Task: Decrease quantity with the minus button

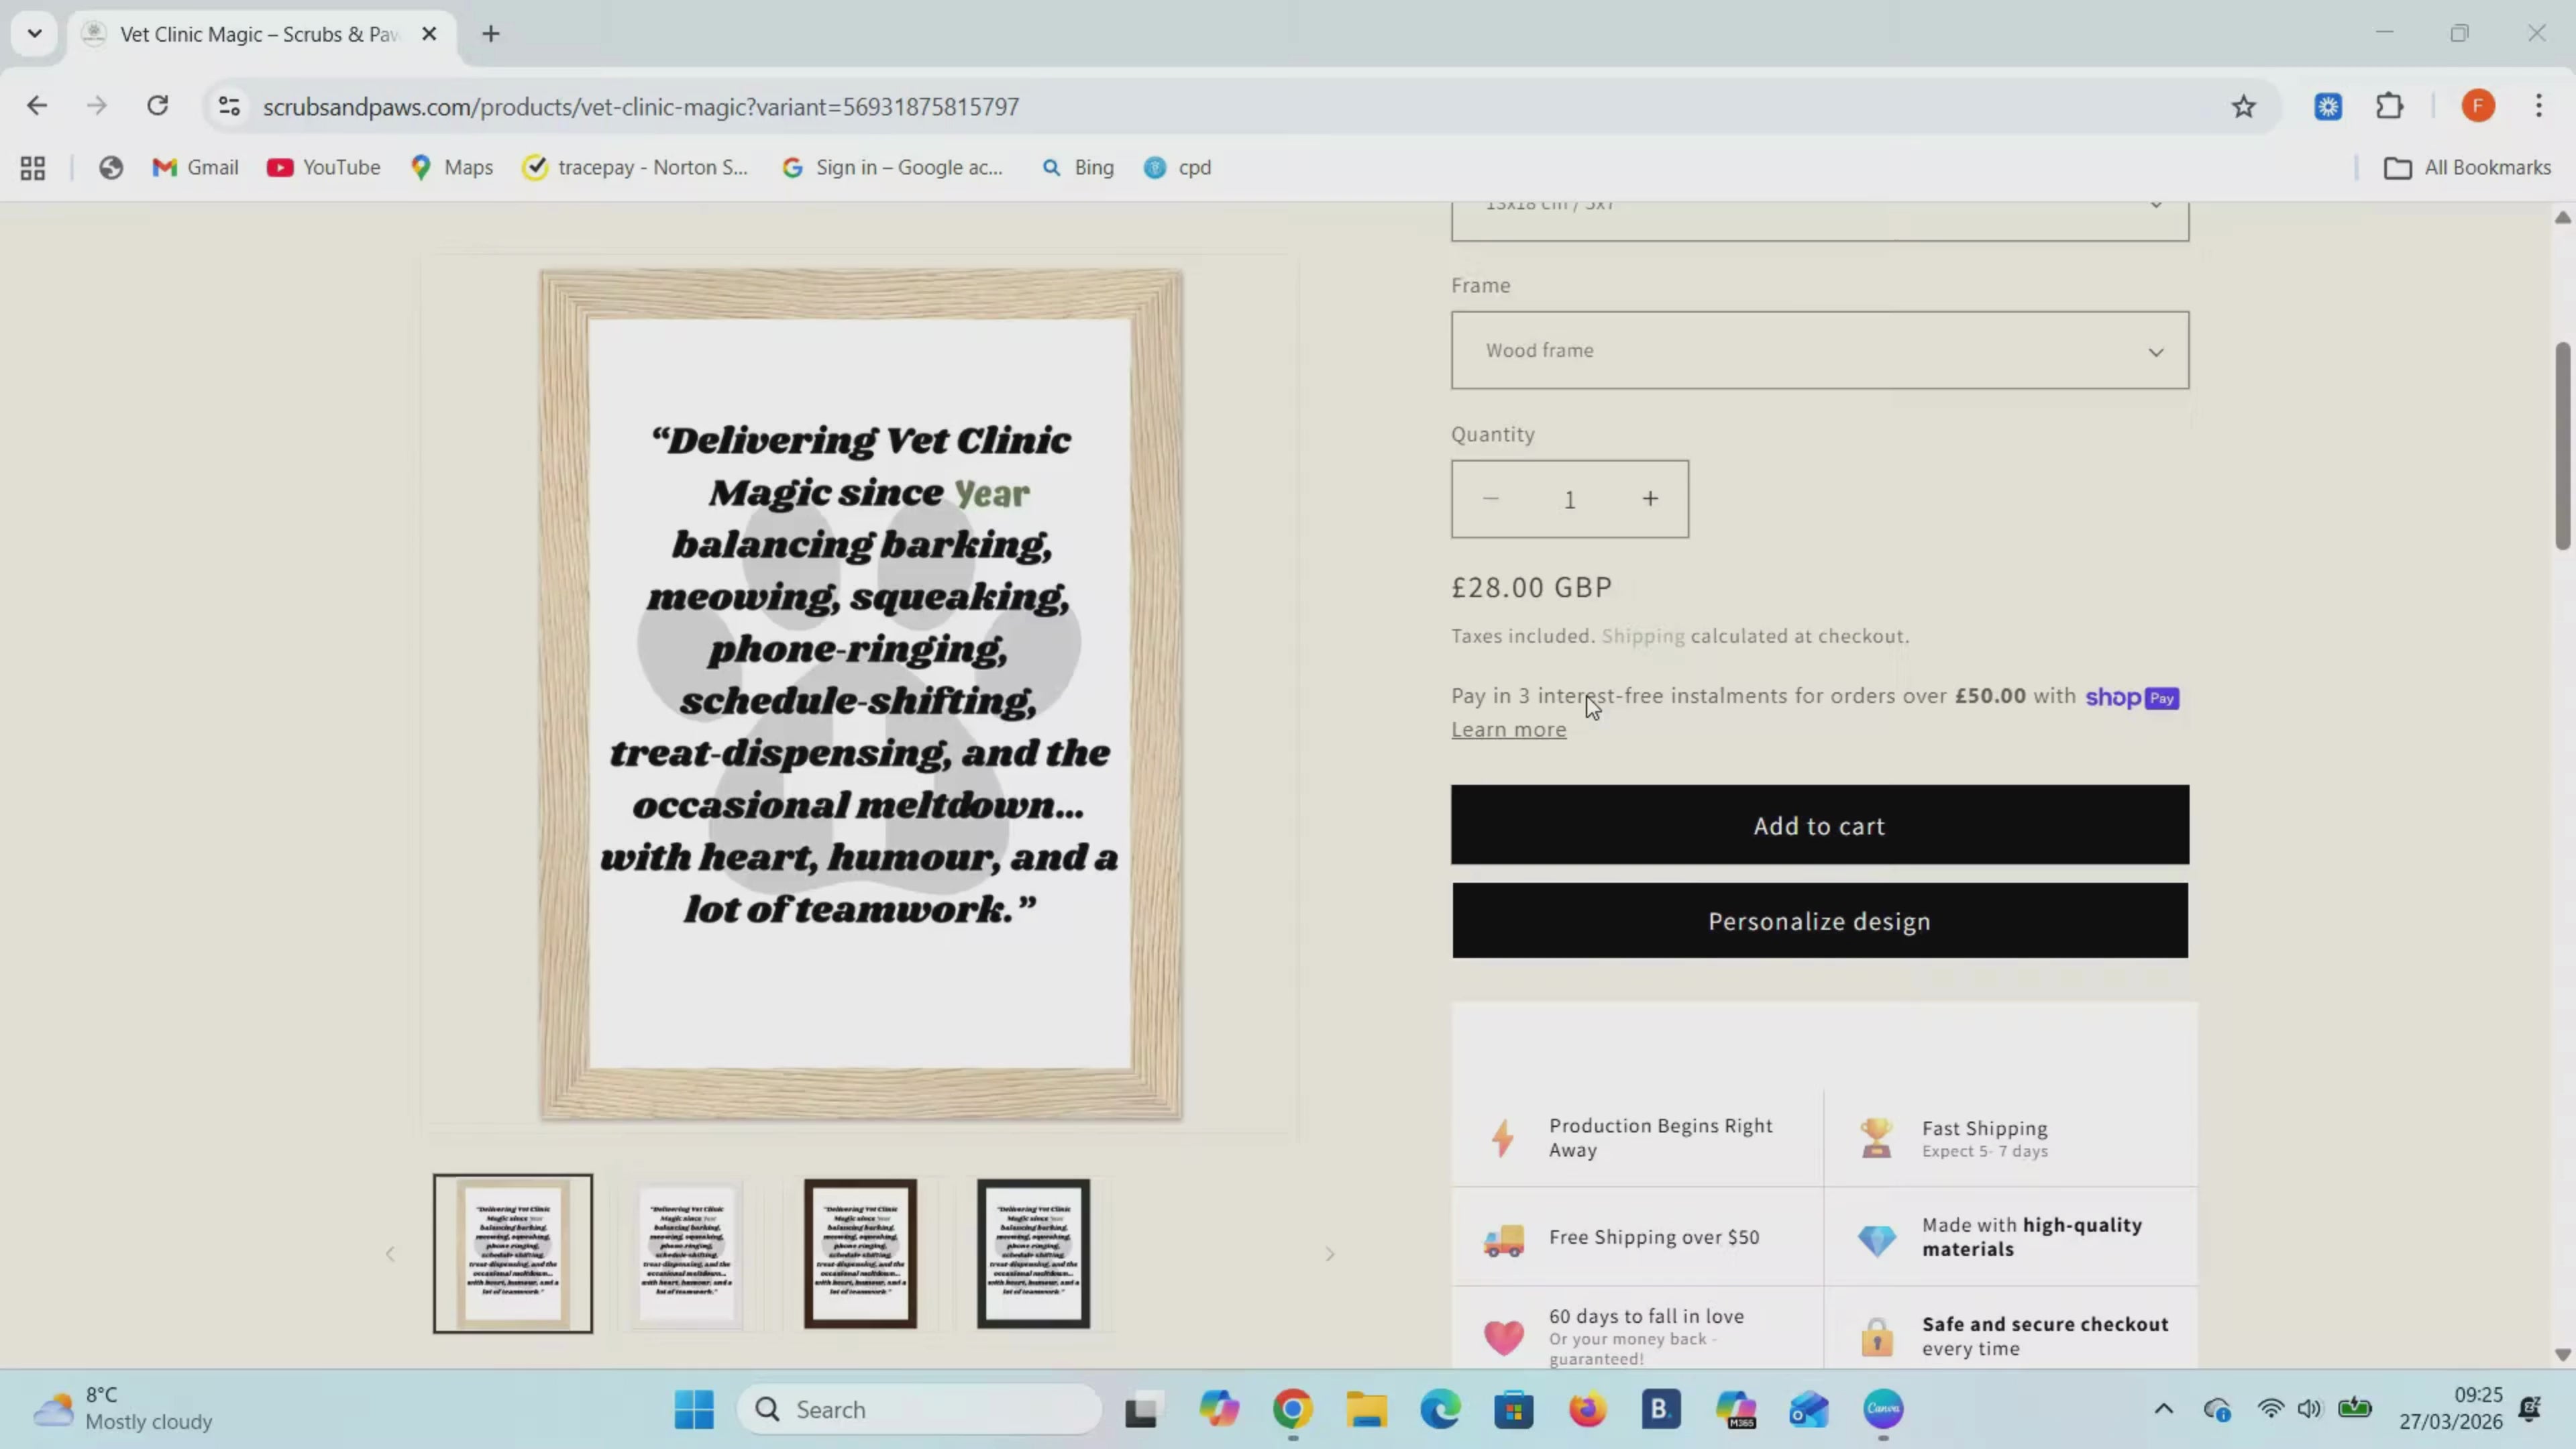Action: click(1490, 498)
